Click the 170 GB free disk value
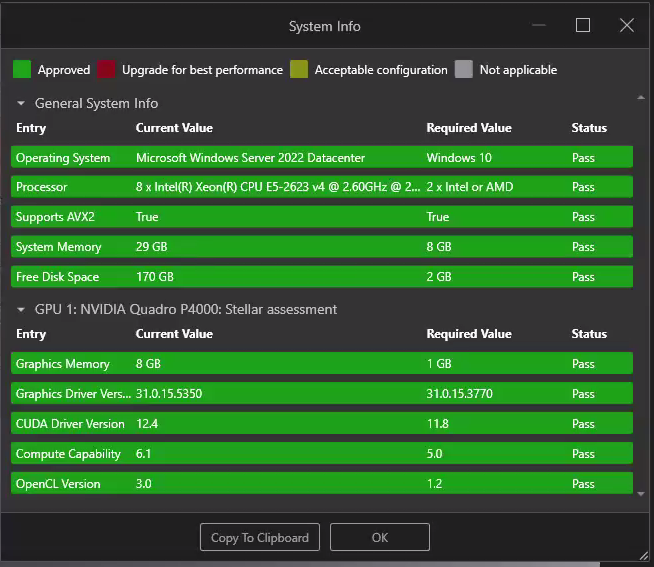Viewport: 654px width, 567px height. coord(155,277)
